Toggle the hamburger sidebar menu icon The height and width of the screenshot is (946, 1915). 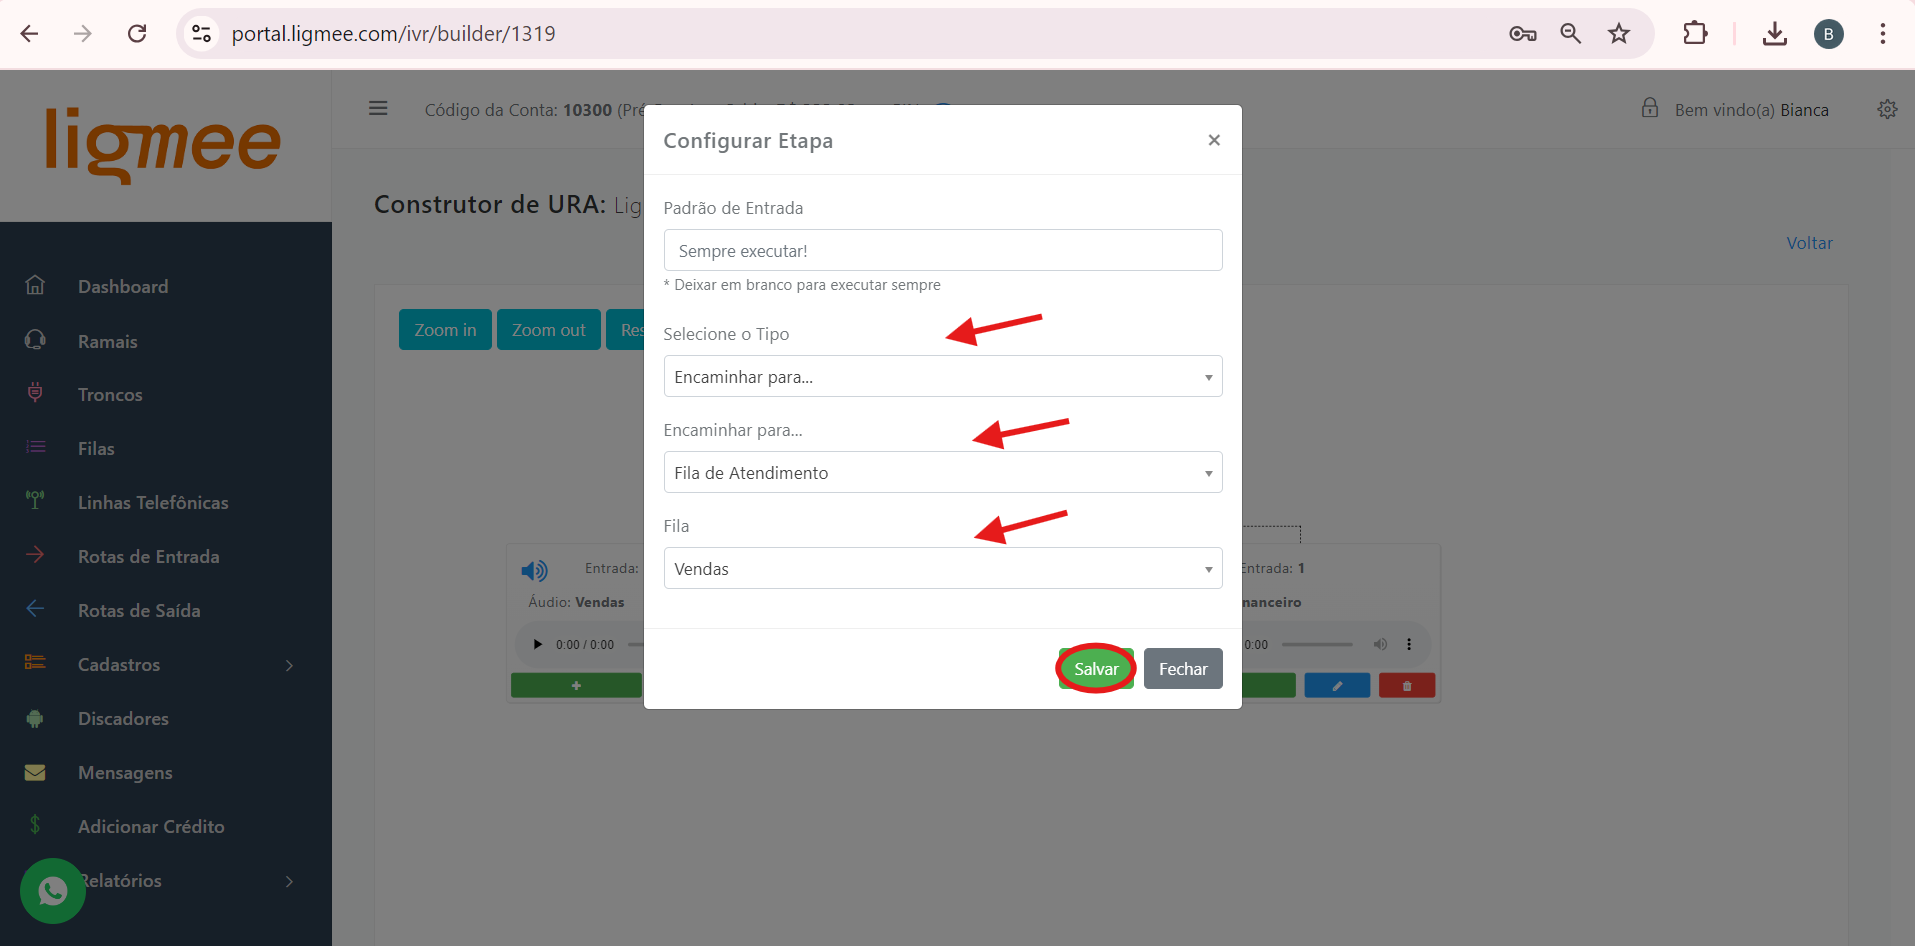pyautogui.click(x=378, y=108)
